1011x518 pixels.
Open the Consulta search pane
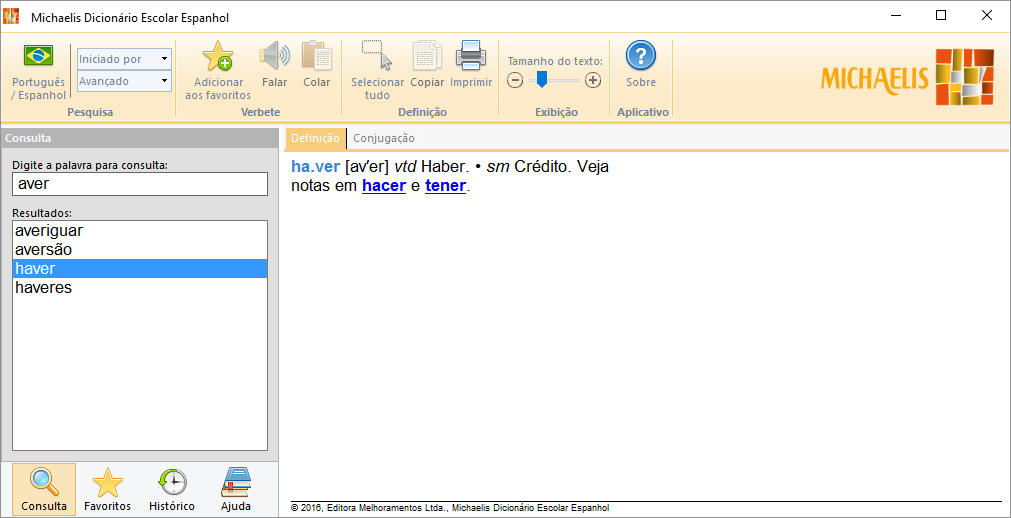pyautogui.click(x=44, y=490)
